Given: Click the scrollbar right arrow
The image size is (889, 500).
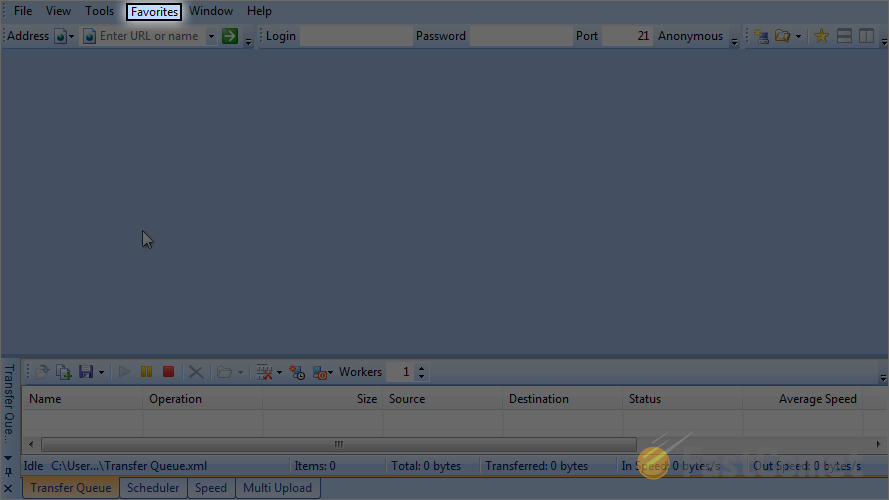Looking at the screenshot, I should pos(878,444).
